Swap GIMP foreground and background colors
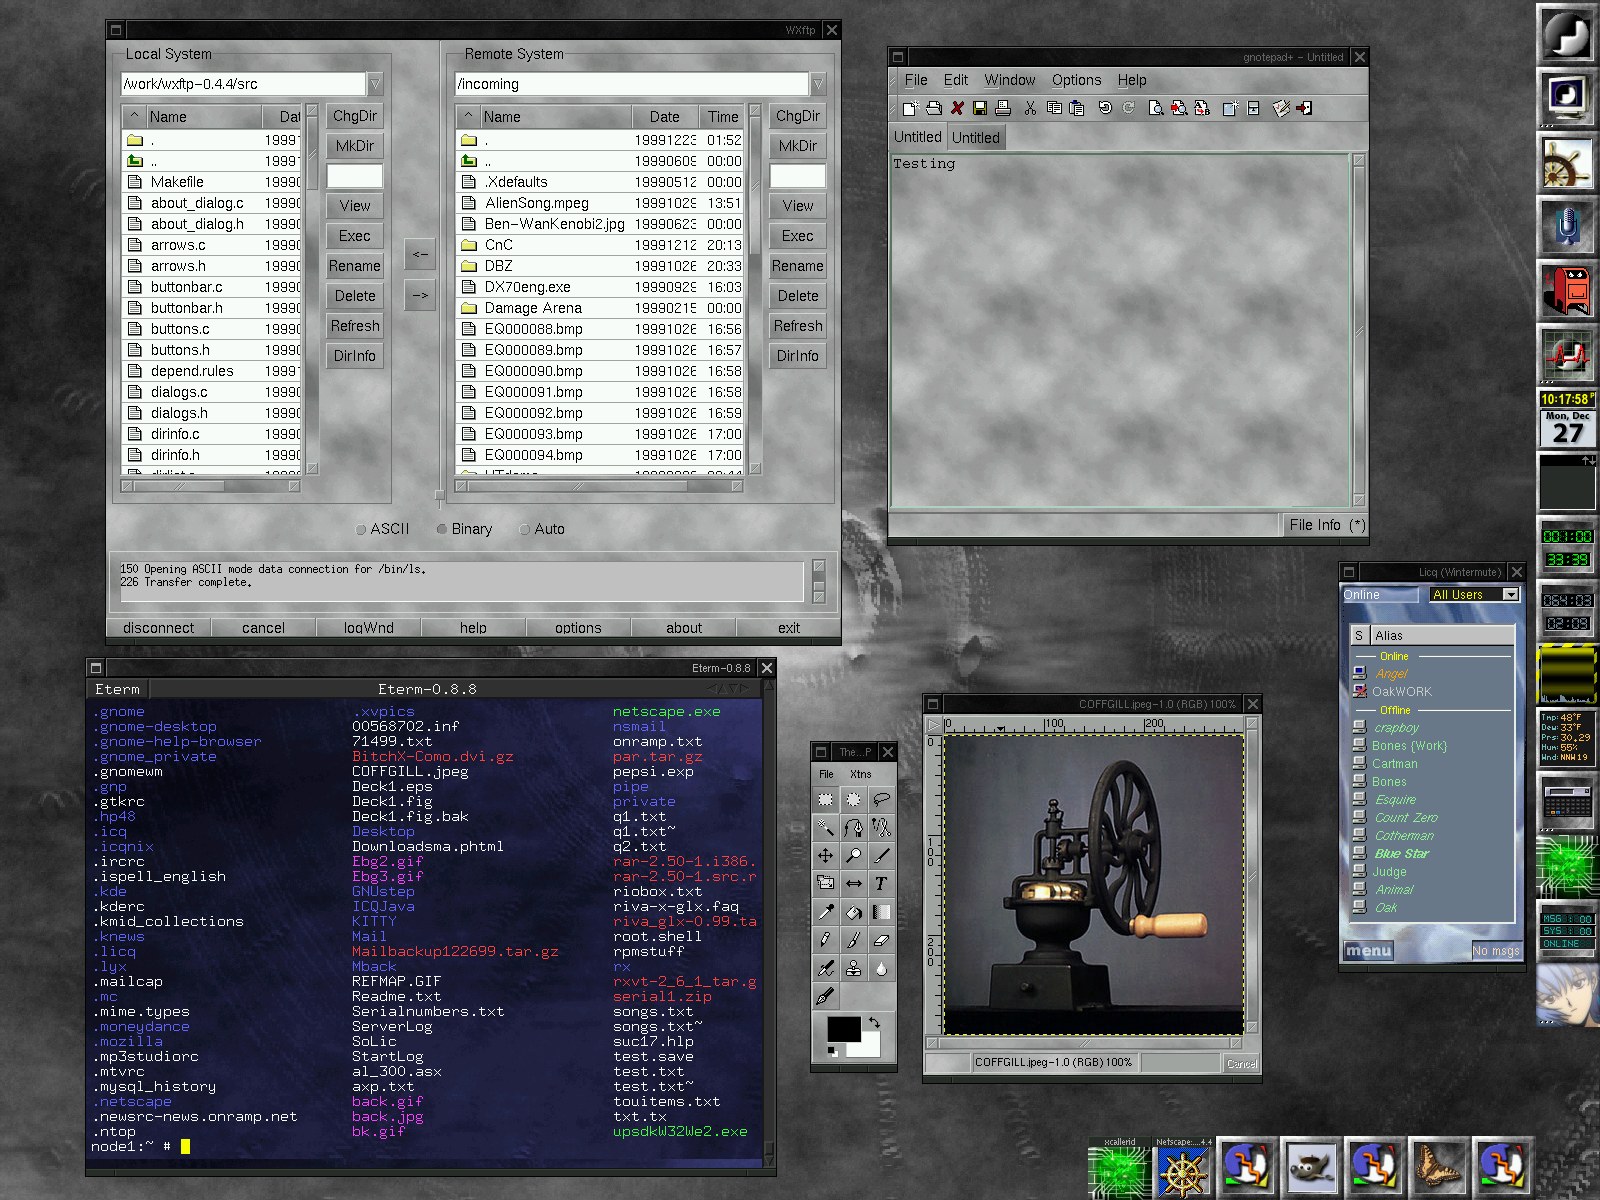Image resolution: width=1600 pixels, height=1200 pixels. [x=874, y=1022]
